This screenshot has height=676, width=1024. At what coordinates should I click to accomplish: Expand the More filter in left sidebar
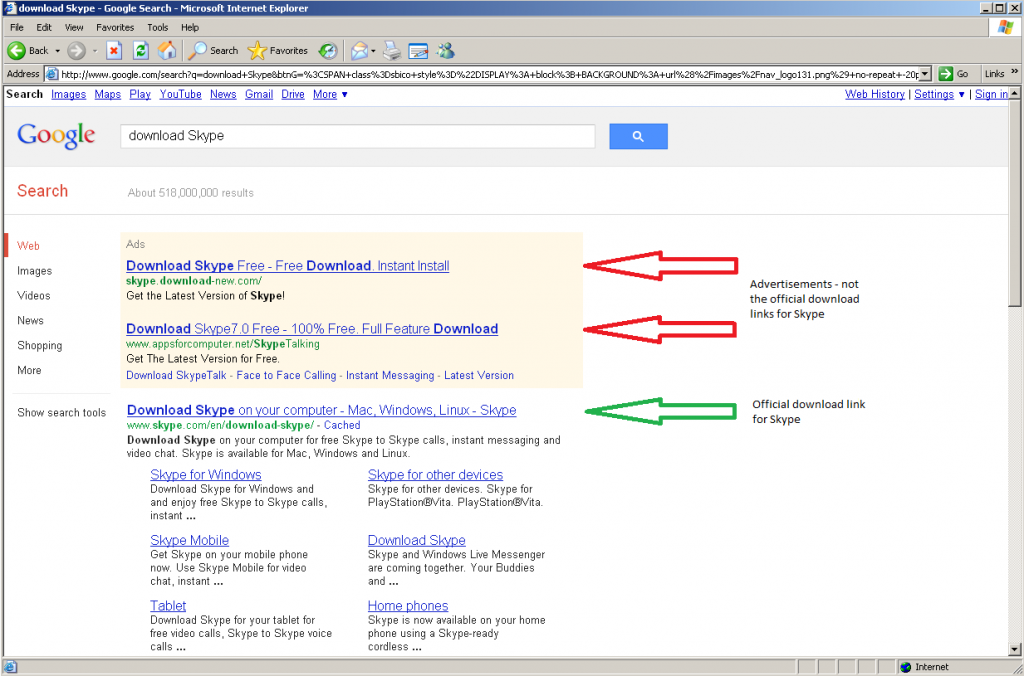[x=29, y=370]
